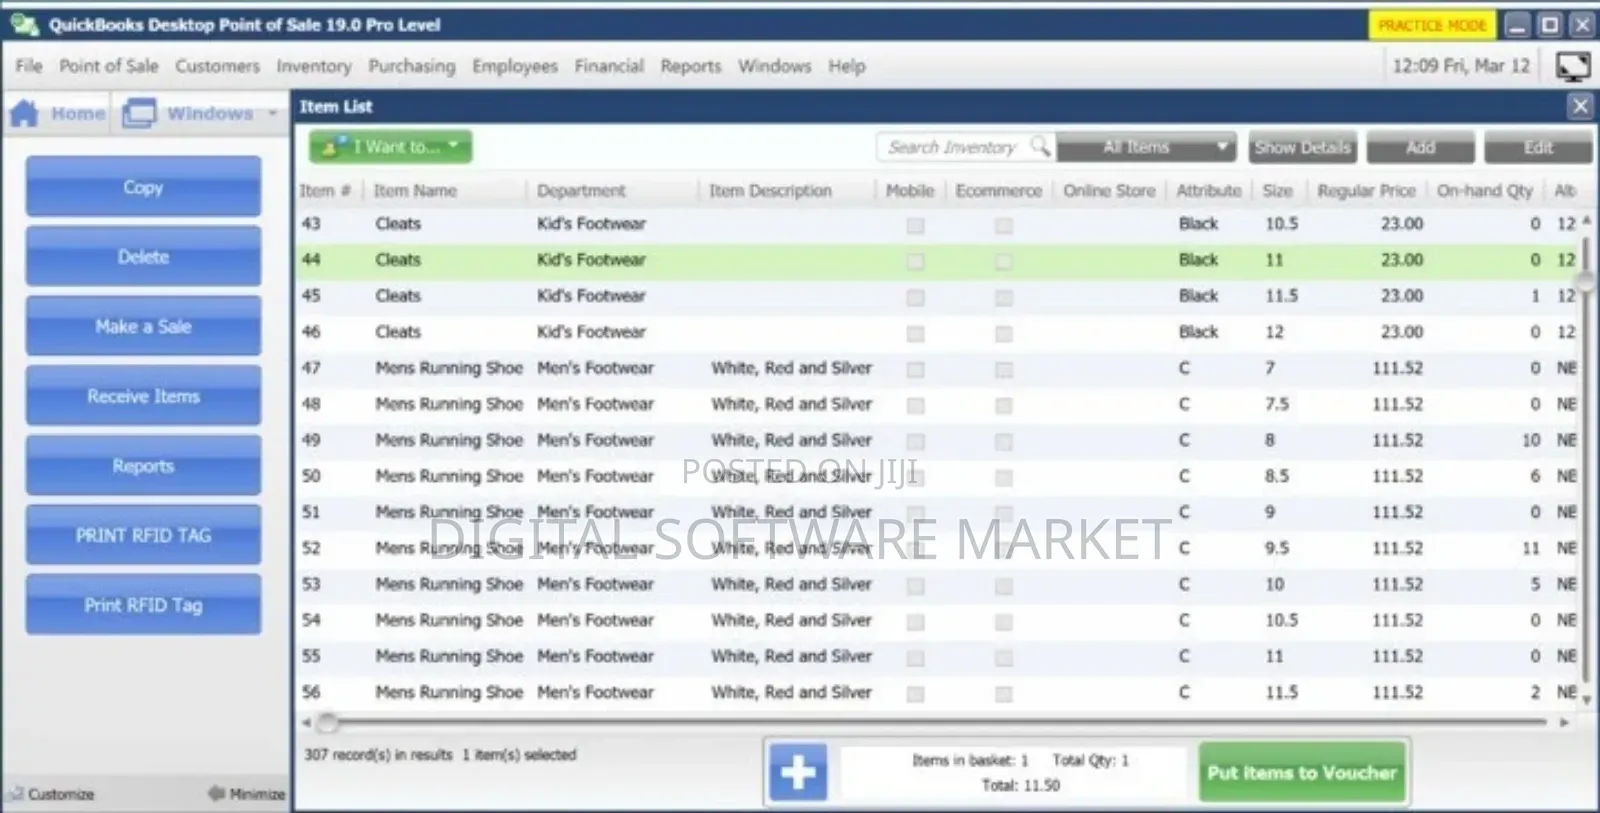Click the horizontal scrollbar thumb under the list
The height and width of the screenshot is (813, 1600).
pyautogui.click(x=327, y=722)
